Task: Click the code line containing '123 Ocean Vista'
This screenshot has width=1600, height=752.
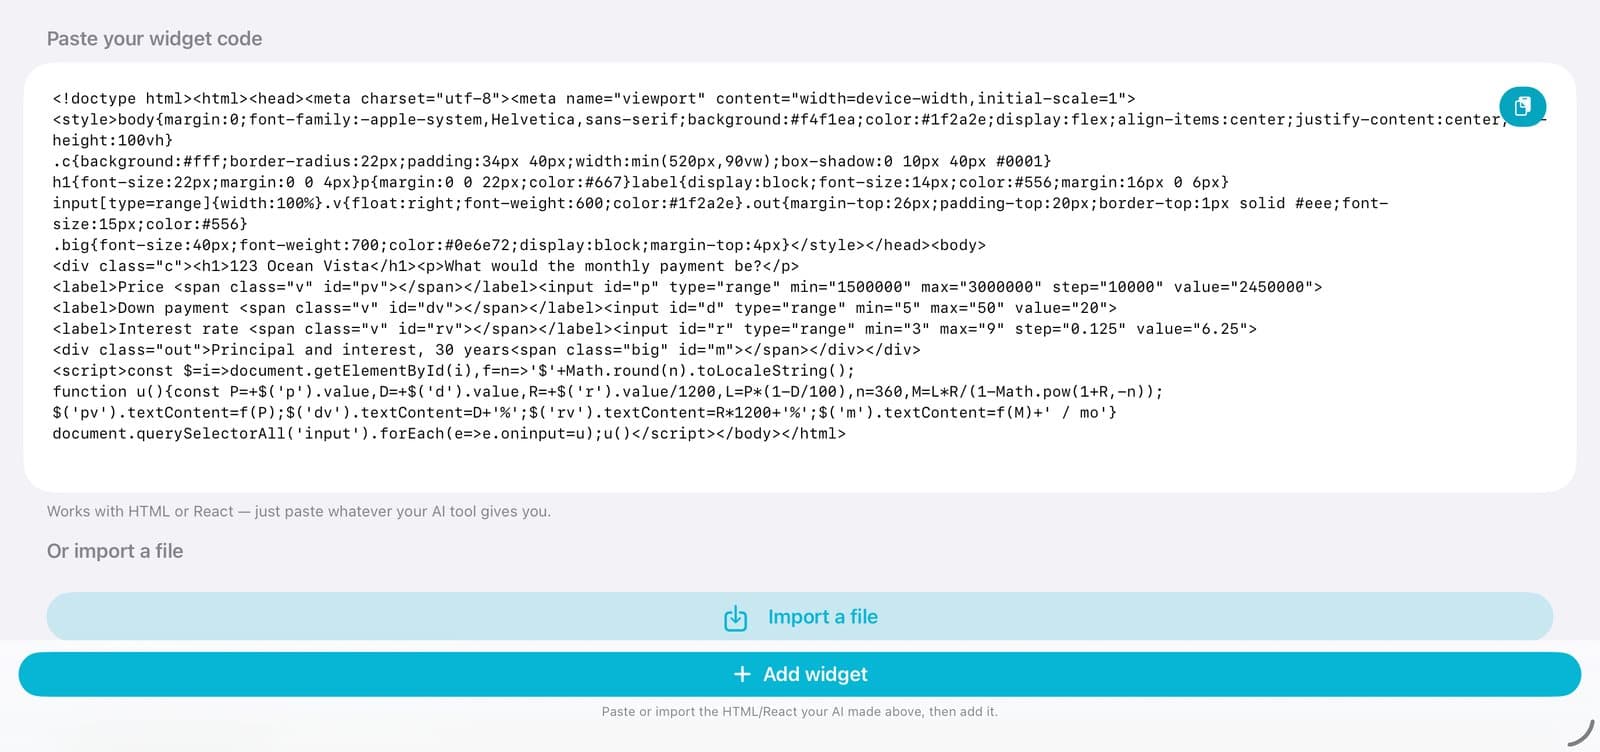Action: click(425, 266)
